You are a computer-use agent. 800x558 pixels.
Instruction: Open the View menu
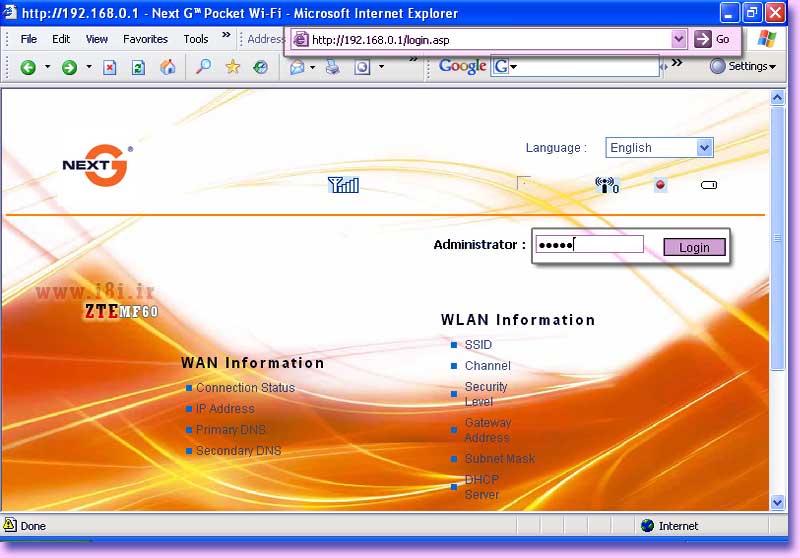(x=96, y=39)
